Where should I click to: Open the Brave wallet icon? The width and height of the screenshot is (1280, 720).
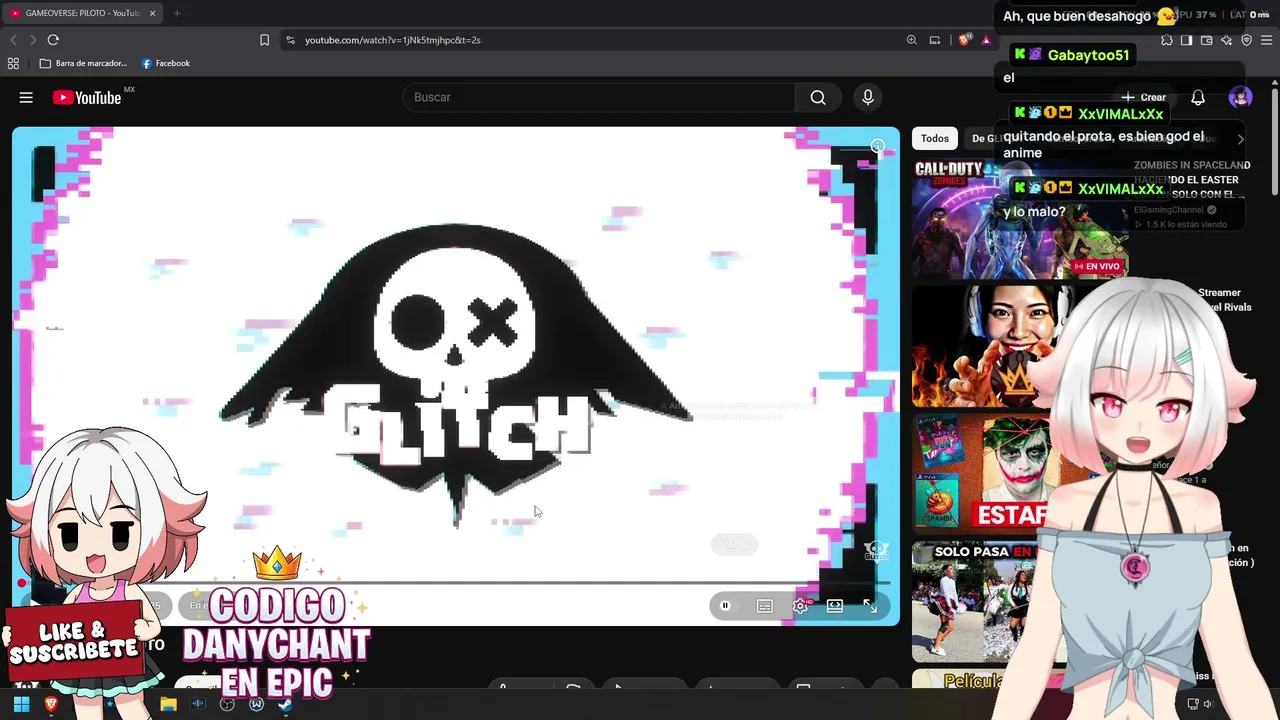(1207, 40)
